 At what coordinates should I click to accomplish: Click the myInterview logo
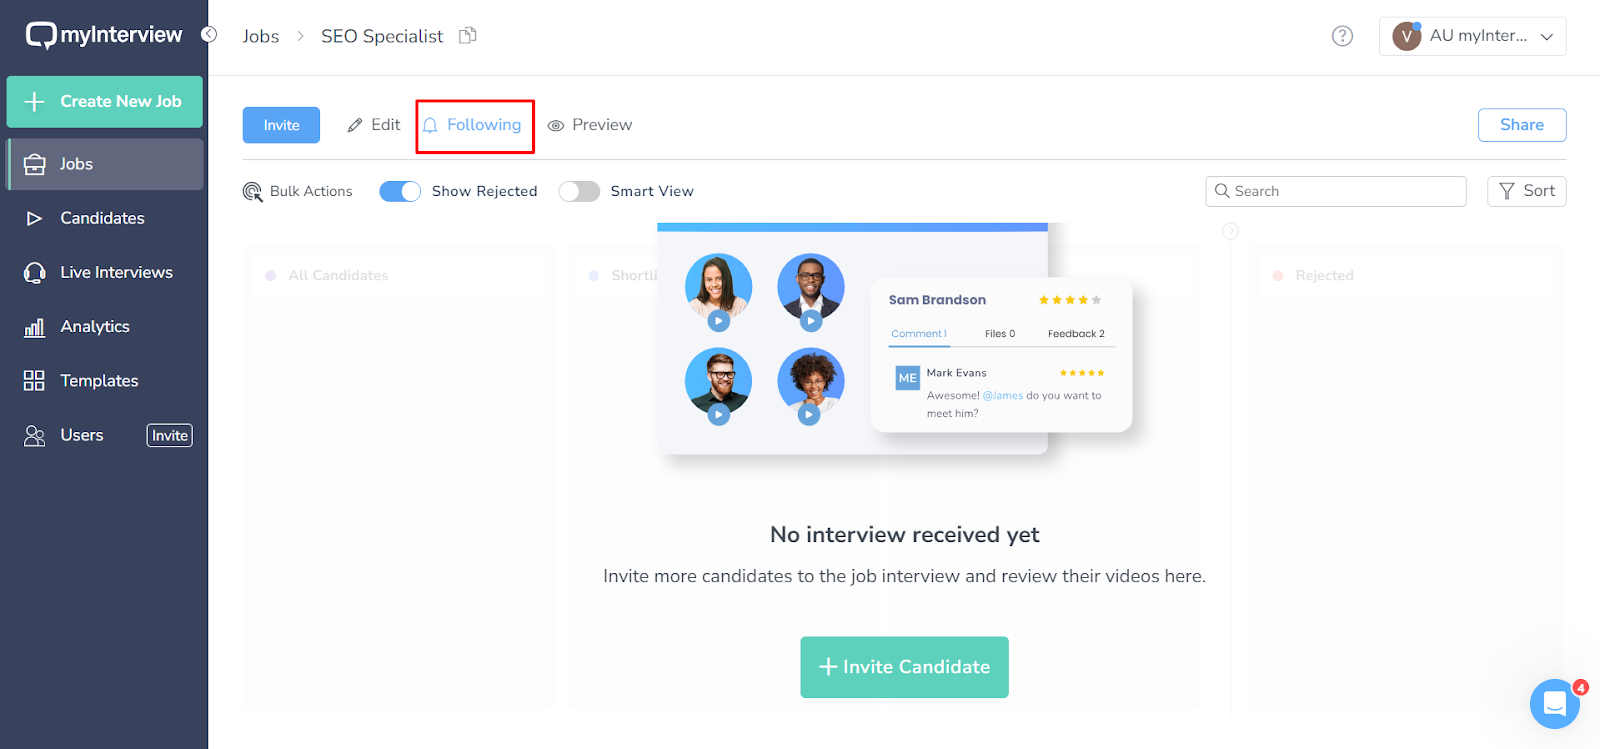104,35
